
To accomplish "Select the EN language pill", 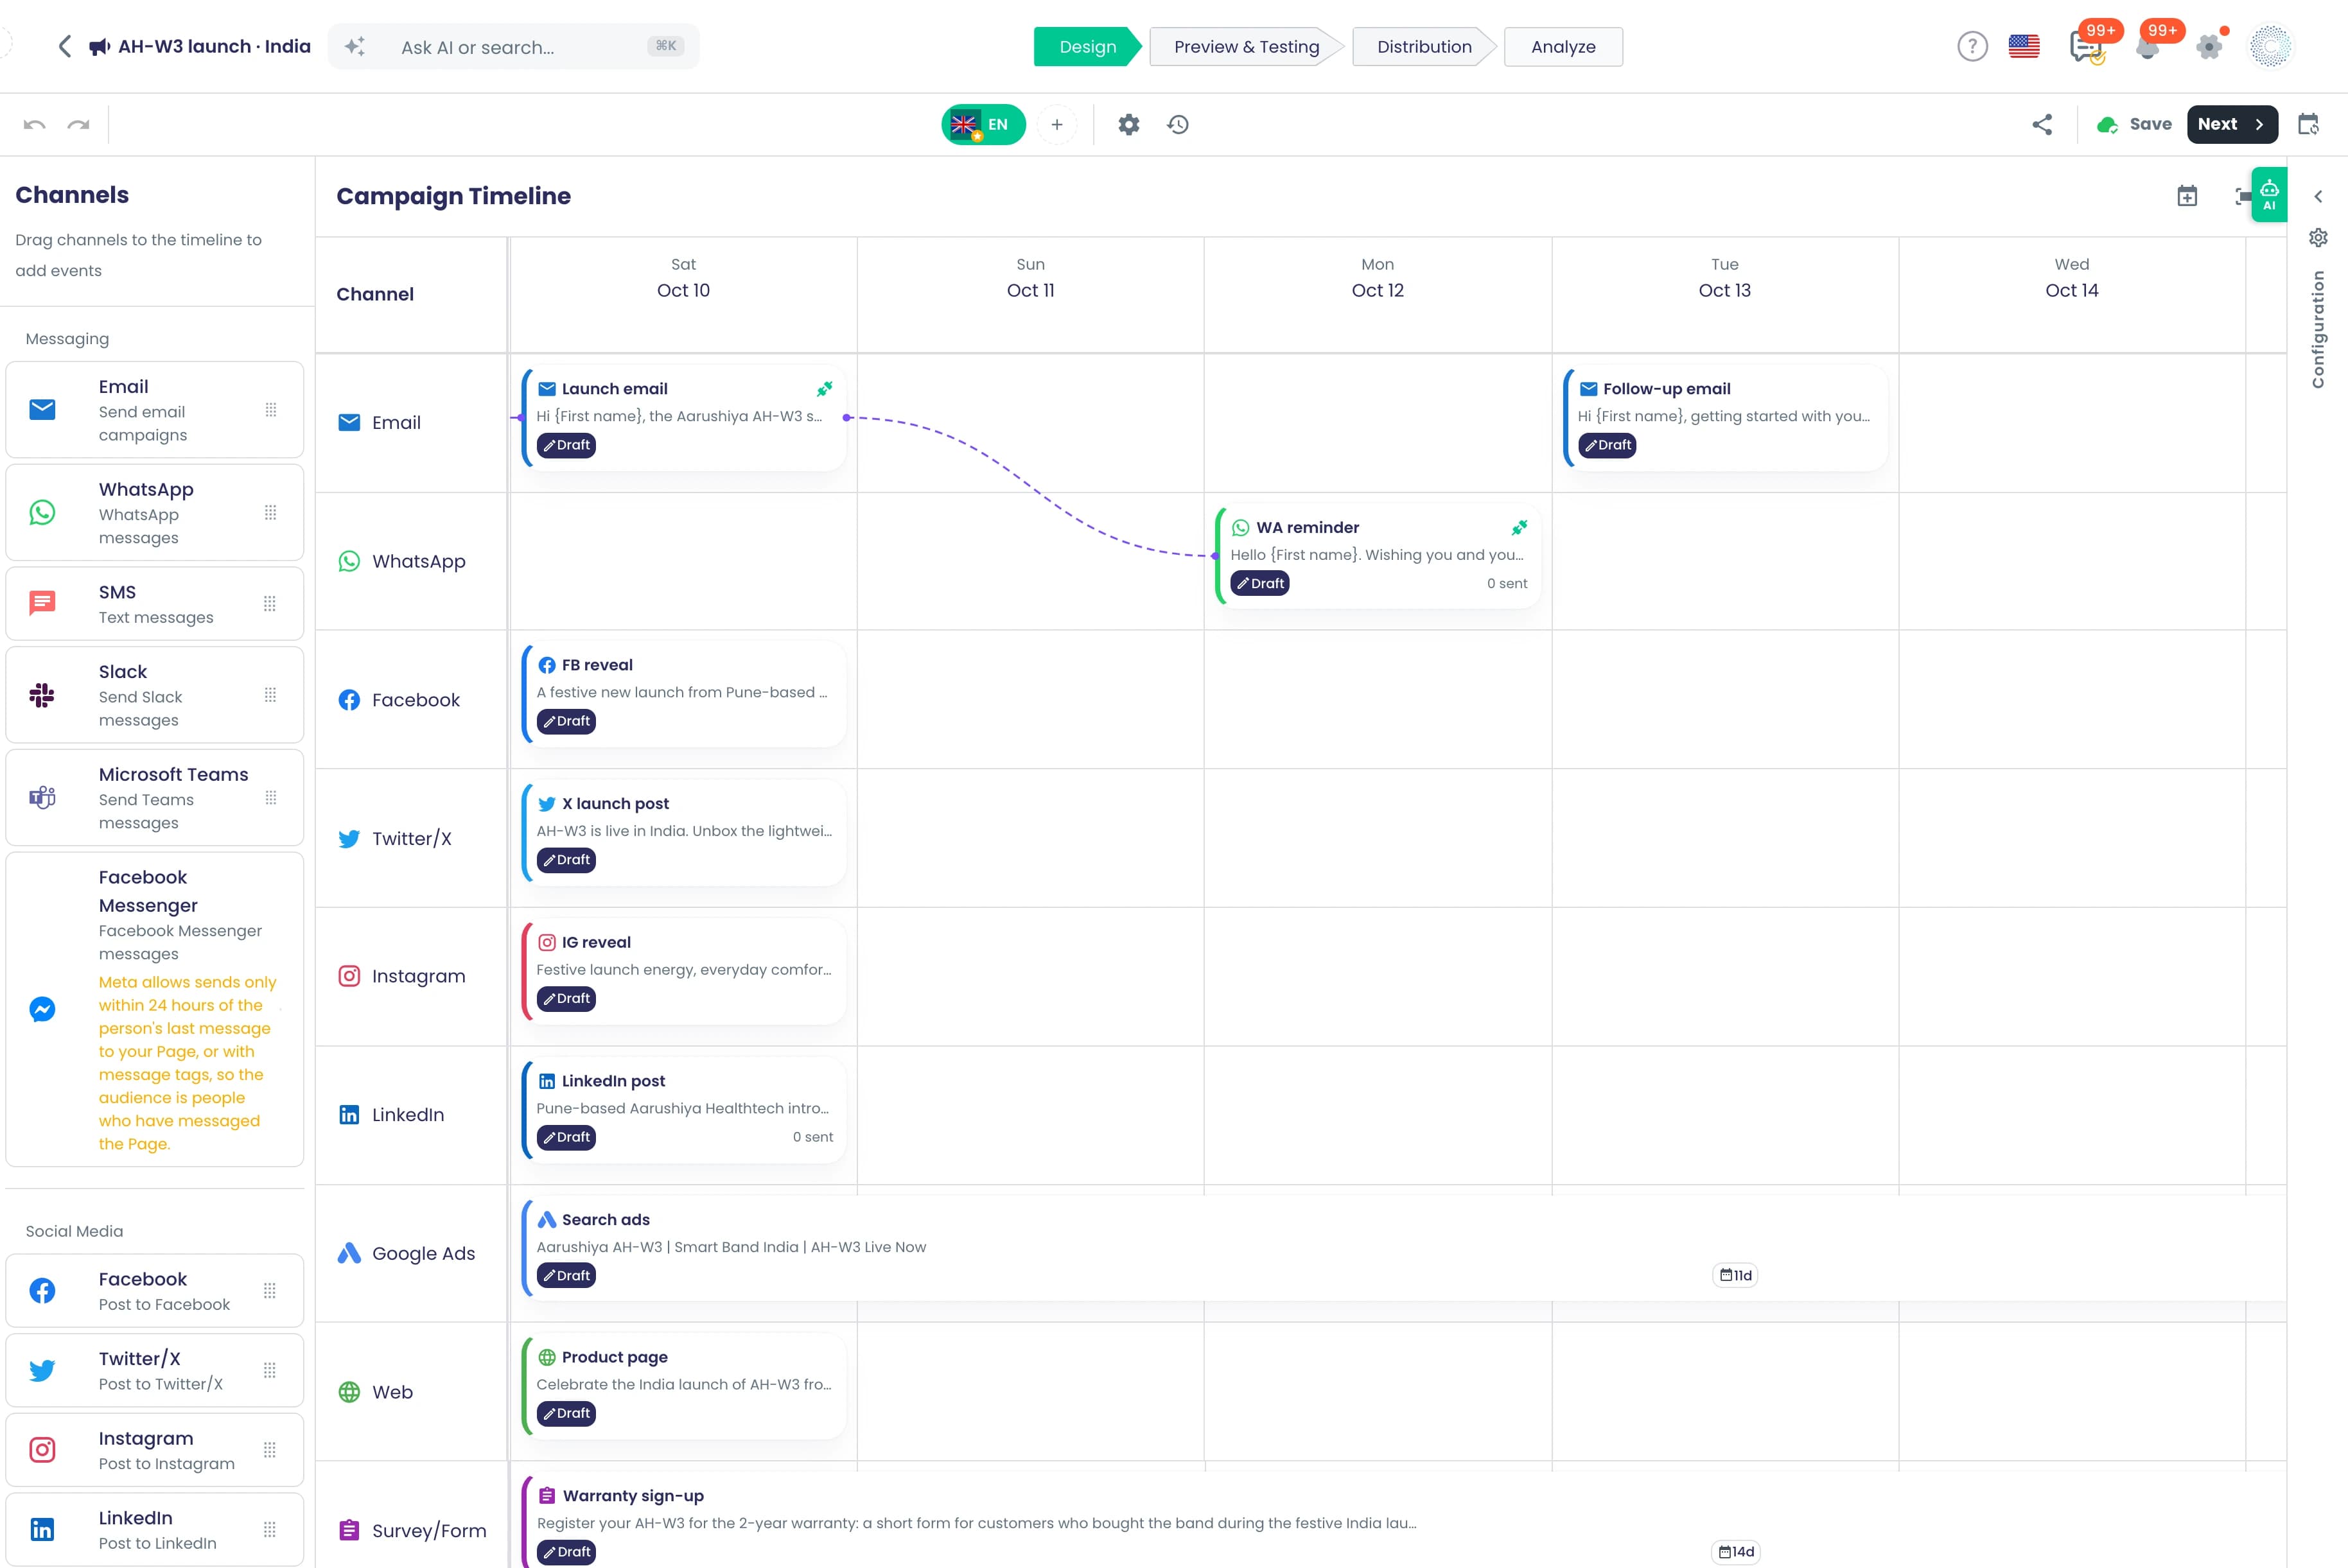I will click(x=983, y=125).
